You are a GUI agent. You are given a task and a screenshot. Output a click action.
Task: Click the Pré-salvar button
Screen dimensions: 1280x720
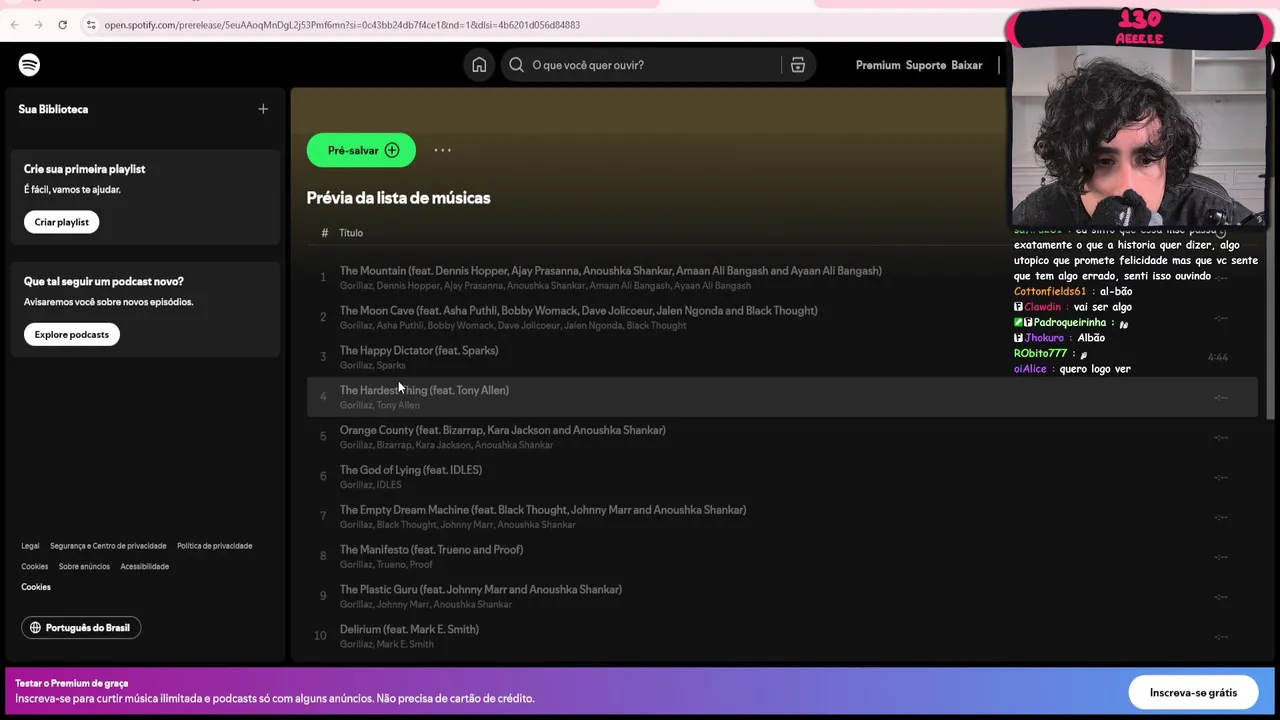pyautogui.click(x=361, y=150)
